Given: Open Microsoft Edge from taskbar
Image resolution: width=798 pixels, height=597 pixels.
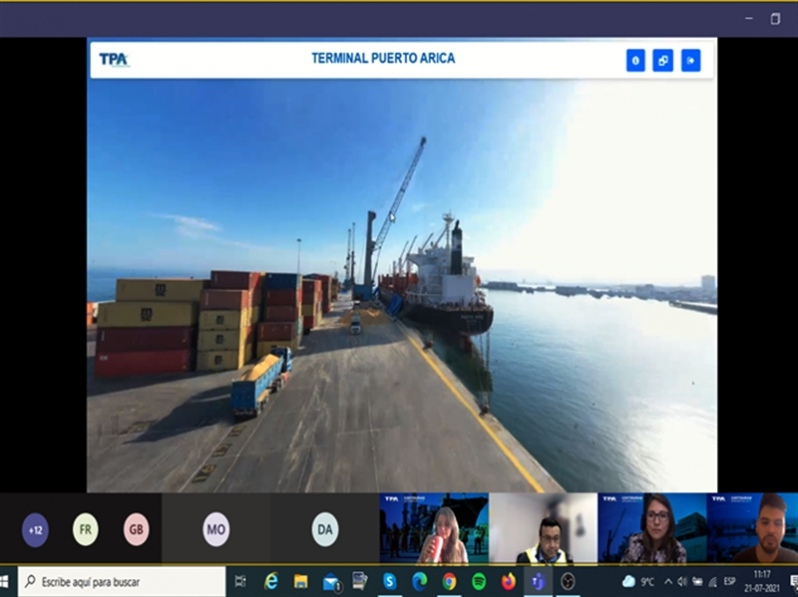Looking at the screenshot, I should point(419,581).
